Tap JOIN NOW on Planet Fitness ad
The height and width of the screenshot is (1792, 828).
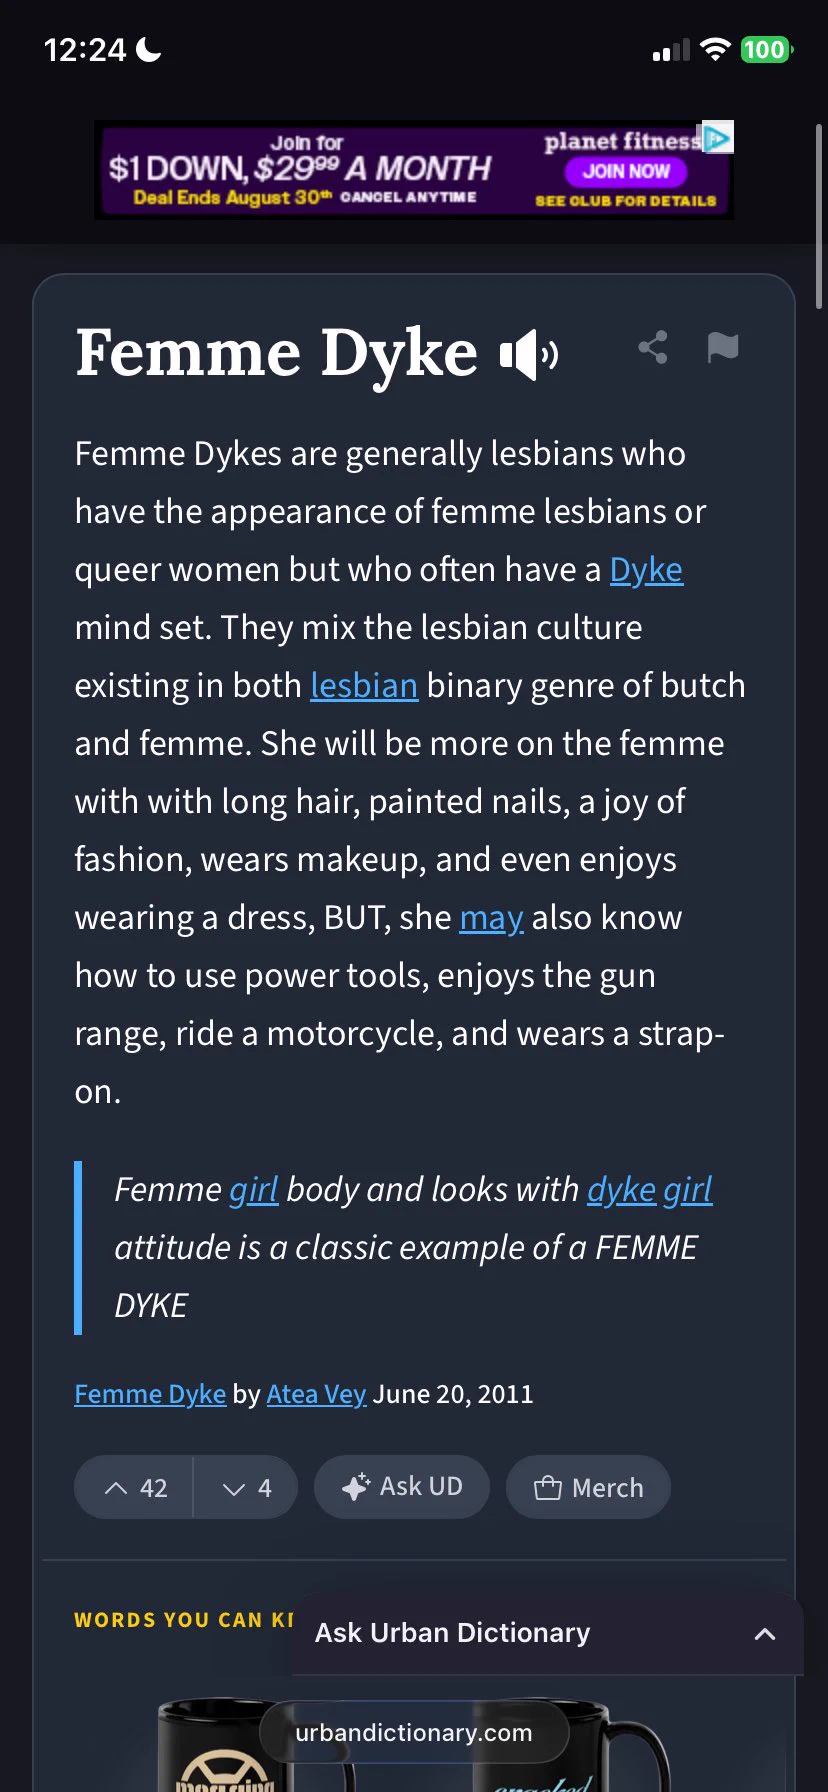click(626, 171)
